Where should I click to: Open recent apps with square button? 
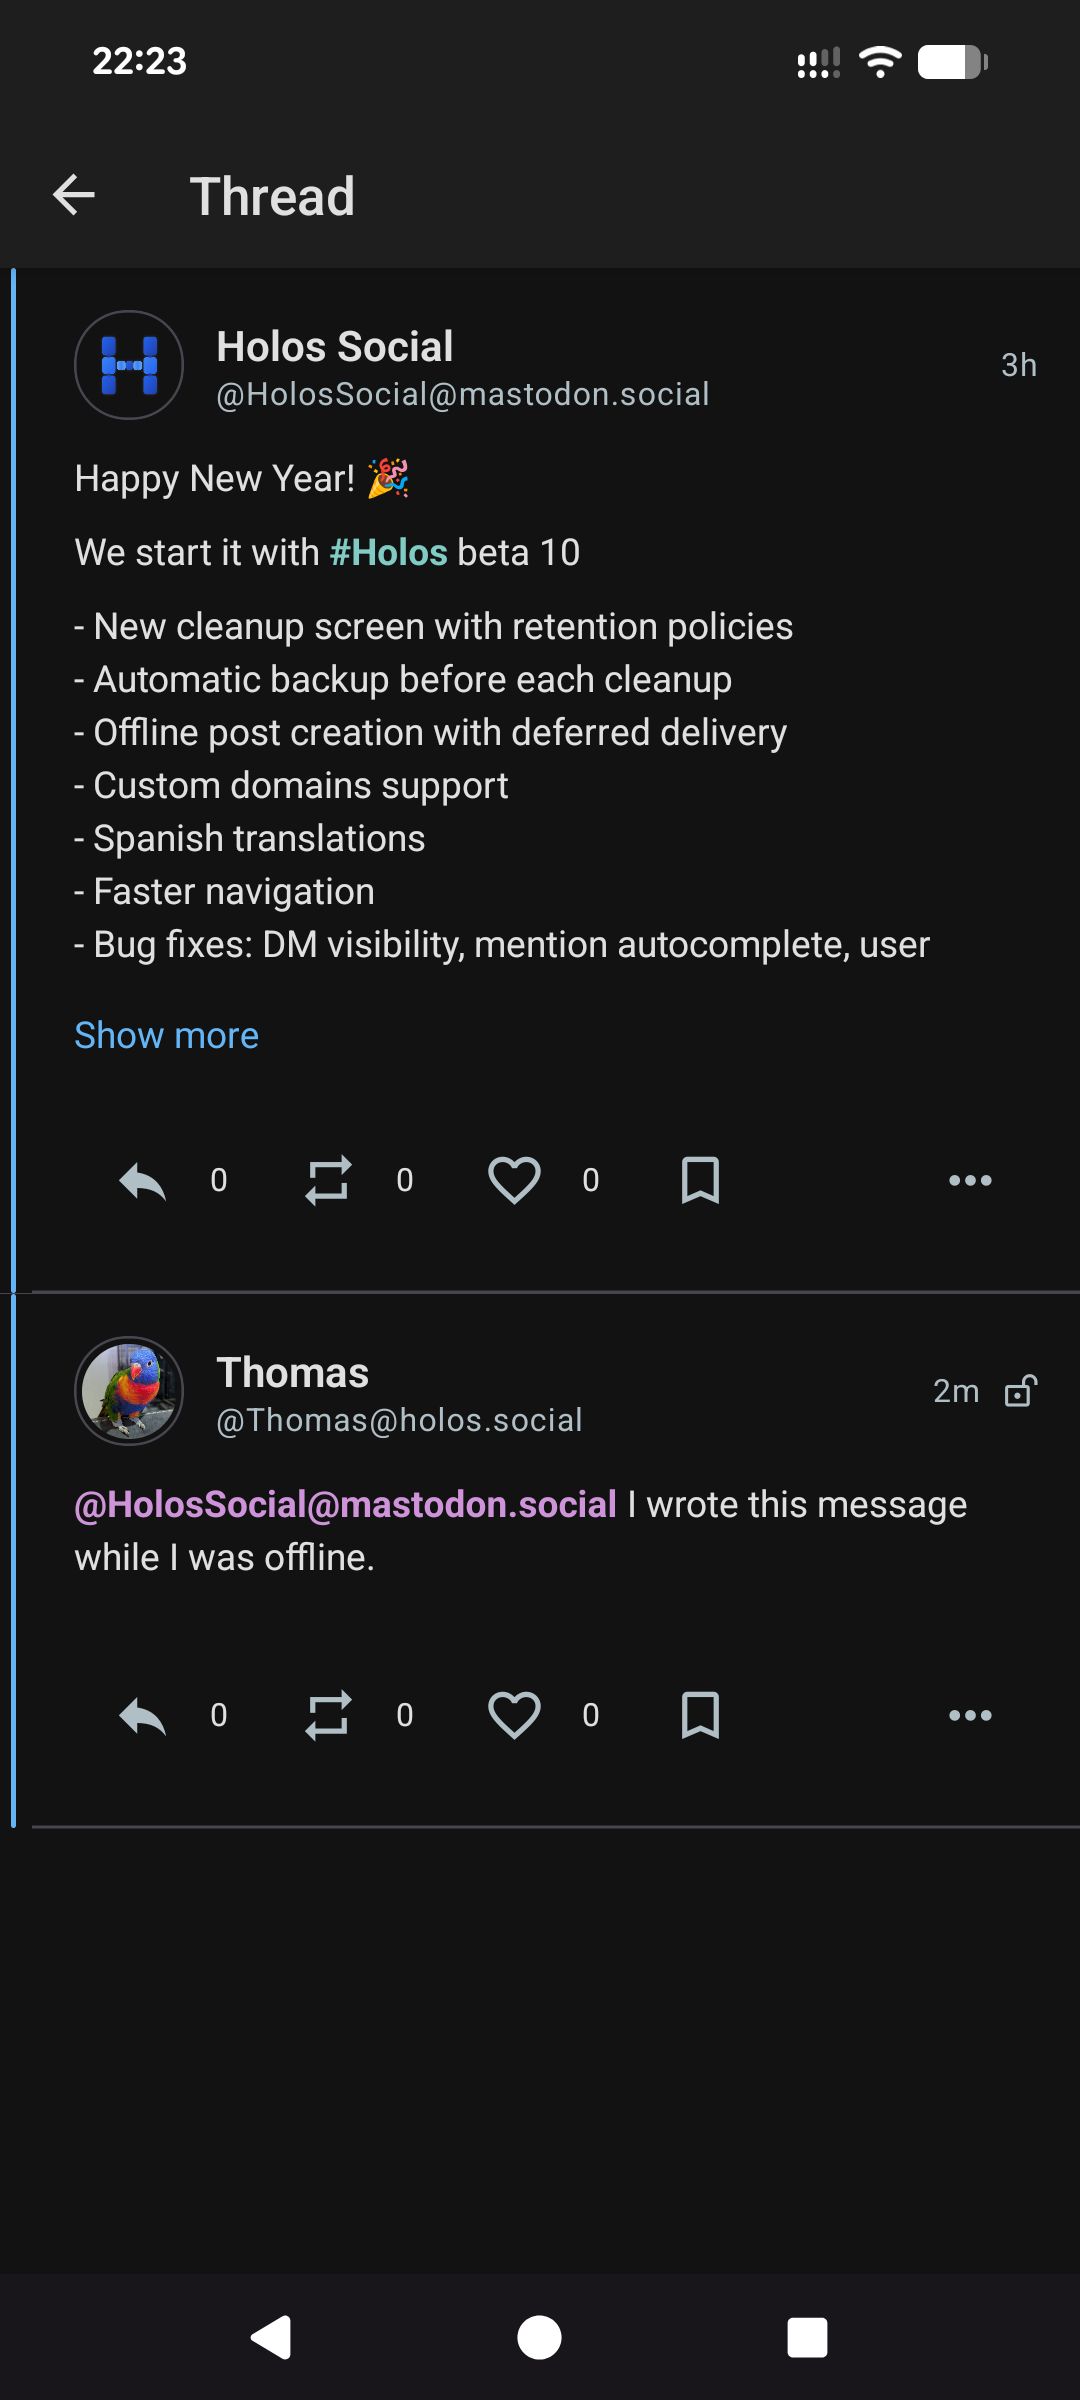click(x=807, y=2338)
